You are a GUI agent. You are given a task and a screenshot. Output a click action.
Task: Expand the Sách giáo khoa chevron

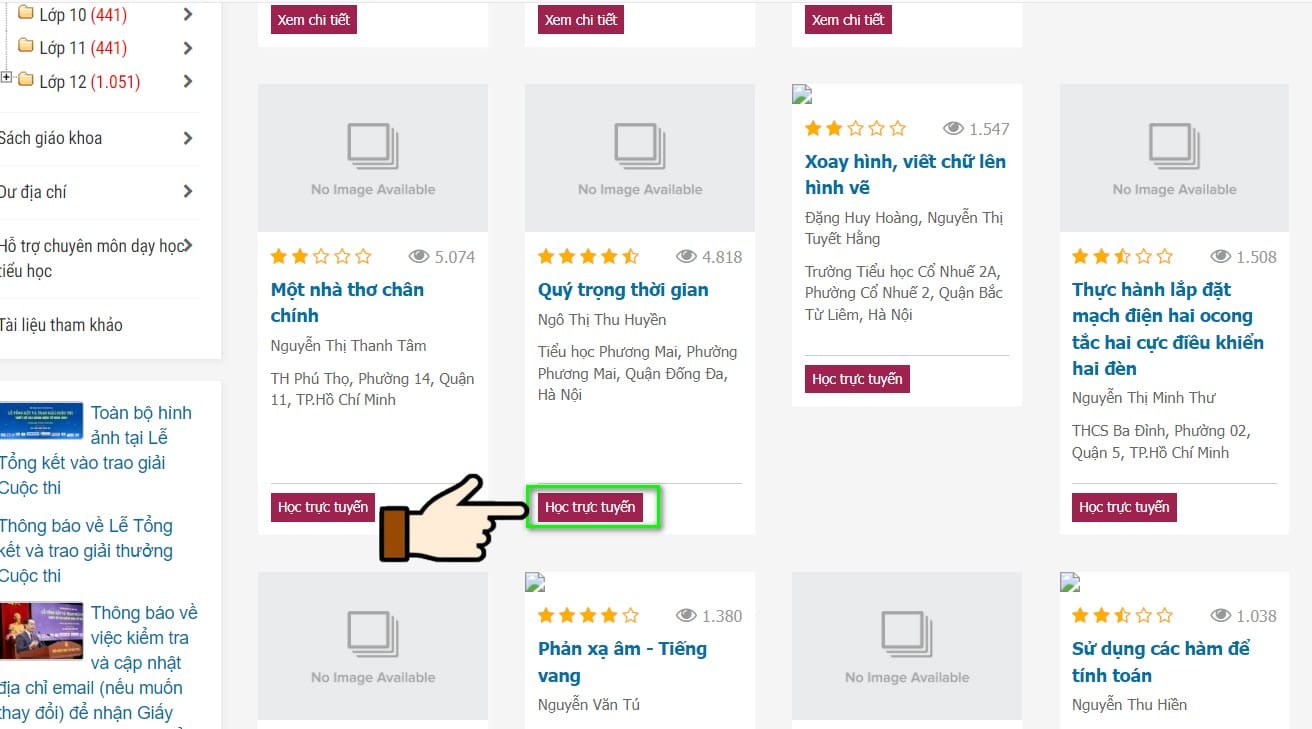pos(187,138)
